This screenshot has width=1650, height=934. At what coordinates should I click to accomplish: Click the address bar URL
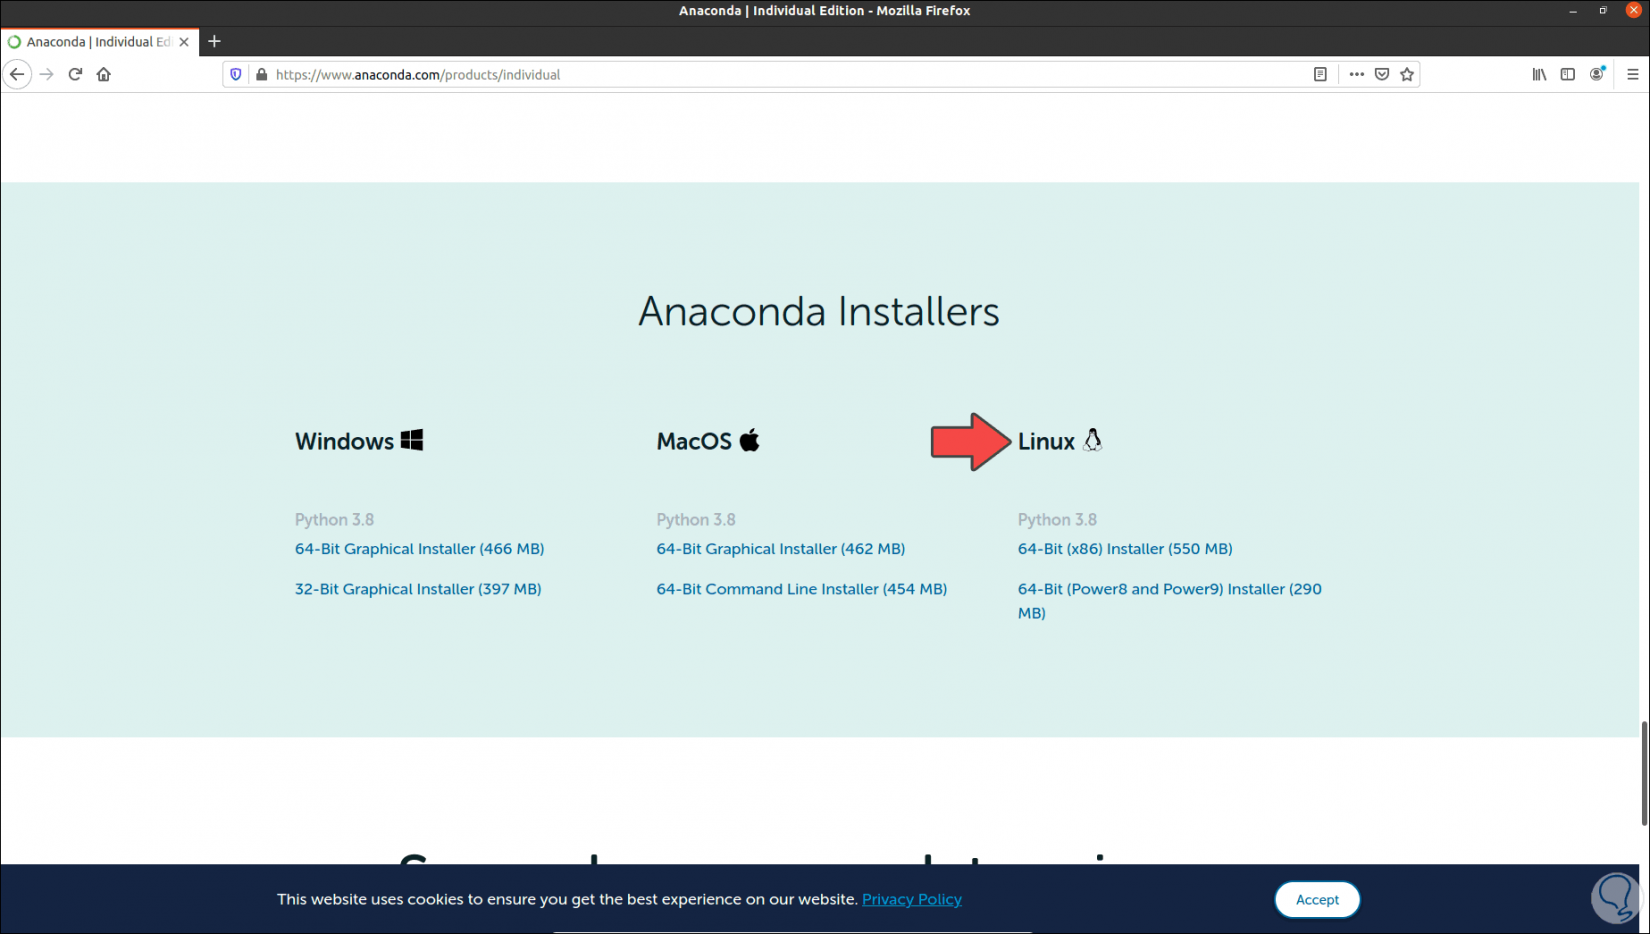pos(418,75)
